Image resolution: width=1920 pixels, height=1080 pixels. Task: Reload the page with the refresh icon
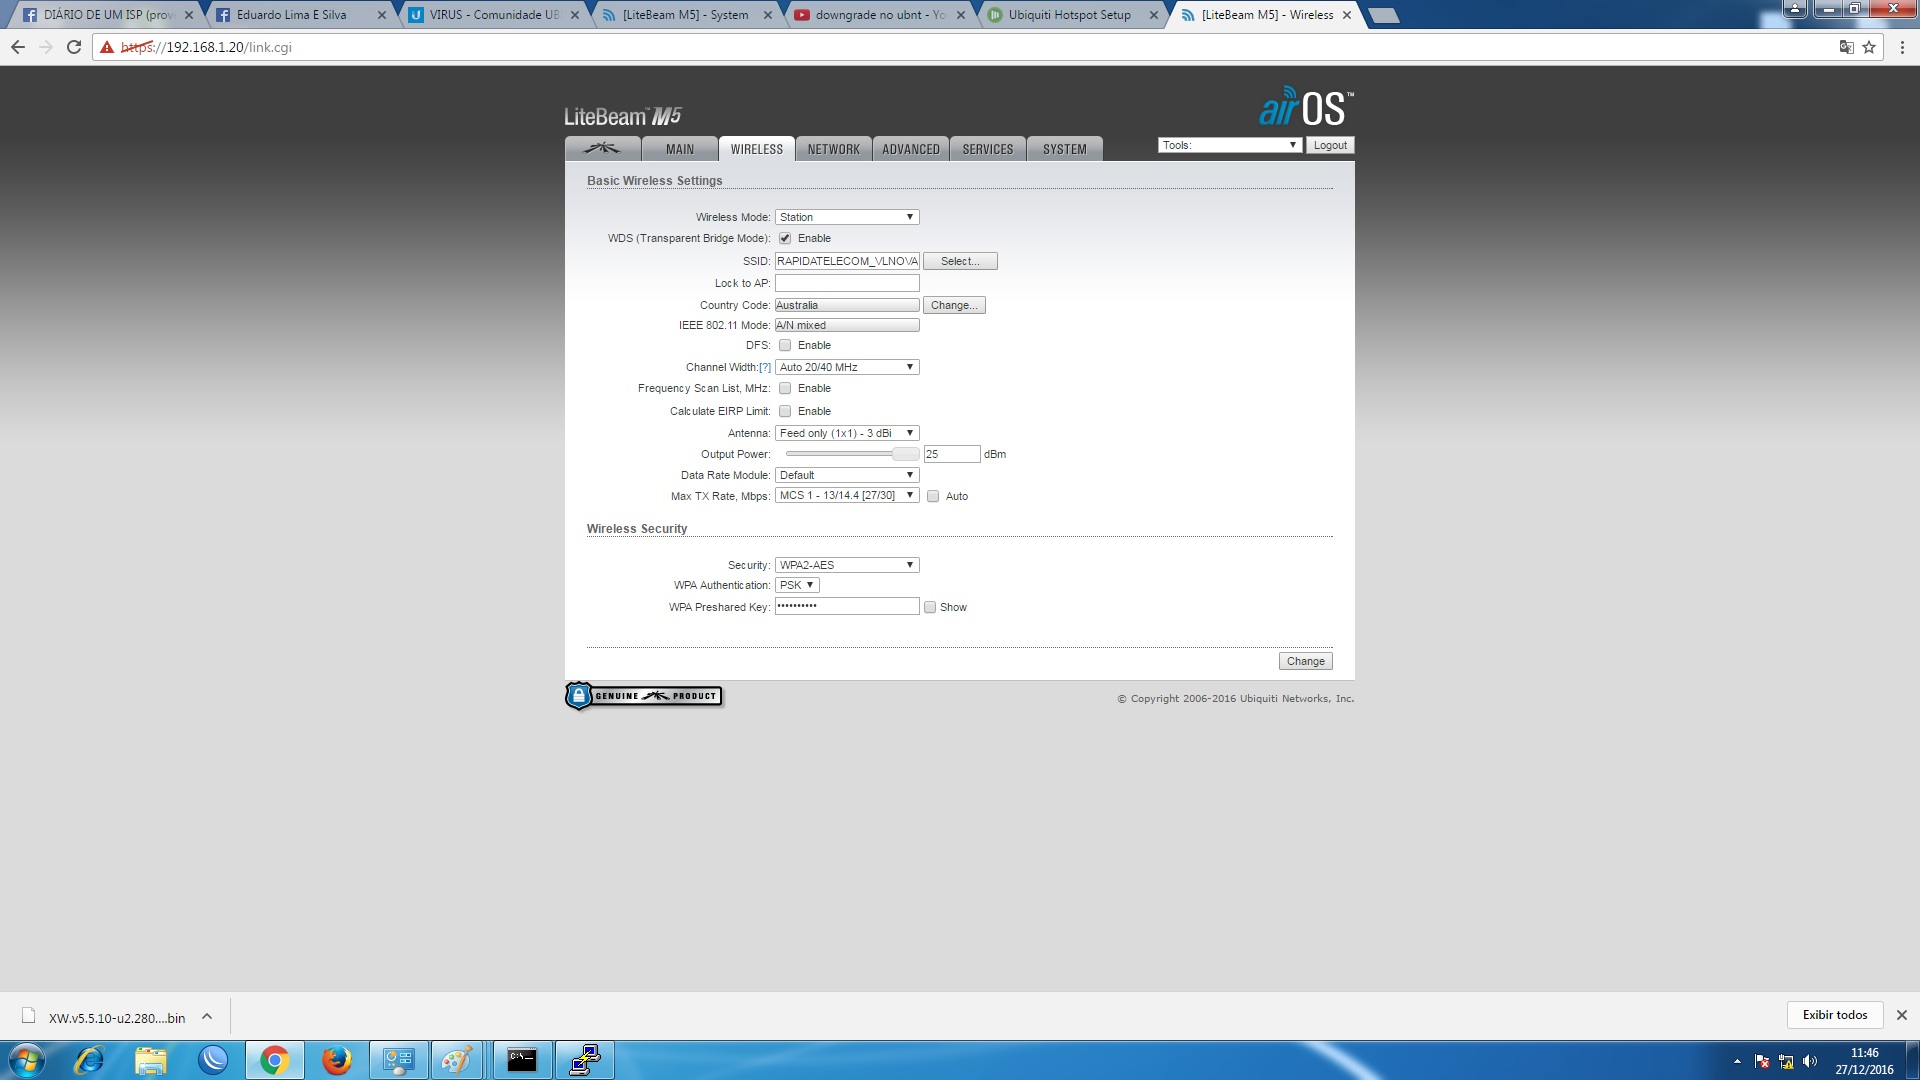pos(74,47)
